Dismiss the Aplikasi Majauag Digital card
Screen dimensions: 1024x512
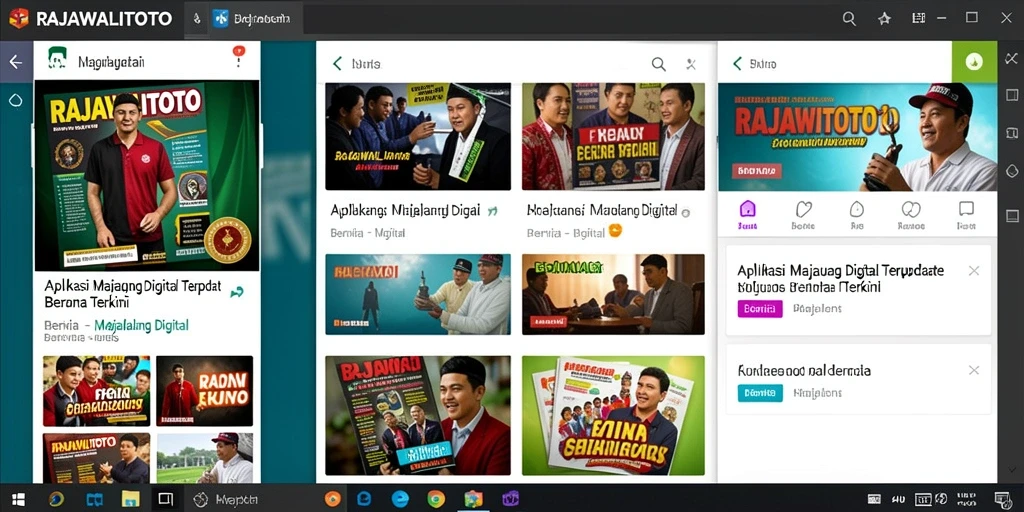(x=974, y=270)
